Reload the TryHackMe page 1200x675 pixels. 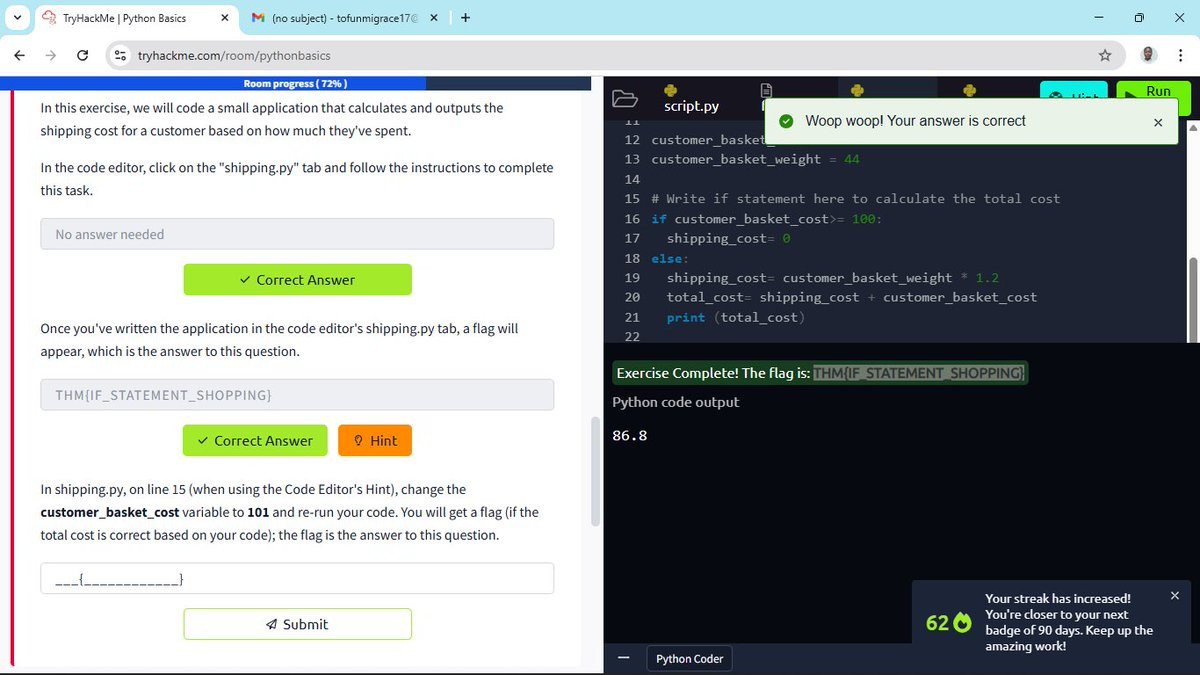(83, 55)
